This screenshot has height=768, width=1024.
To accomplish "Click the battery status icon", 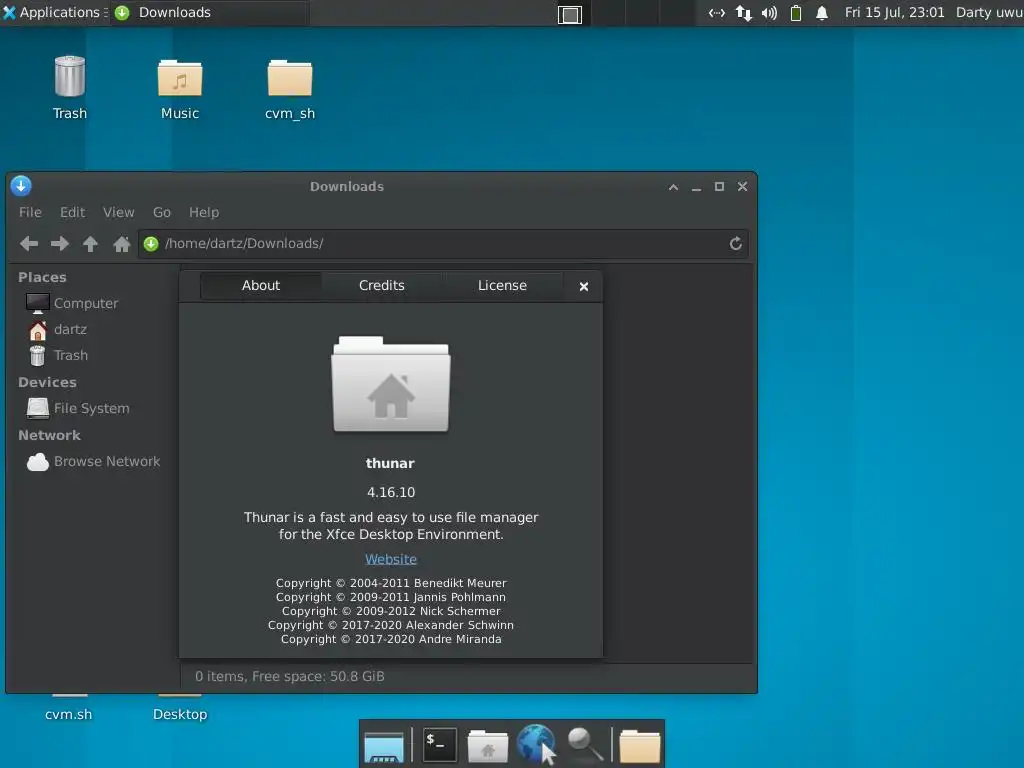I will point(795,13).
